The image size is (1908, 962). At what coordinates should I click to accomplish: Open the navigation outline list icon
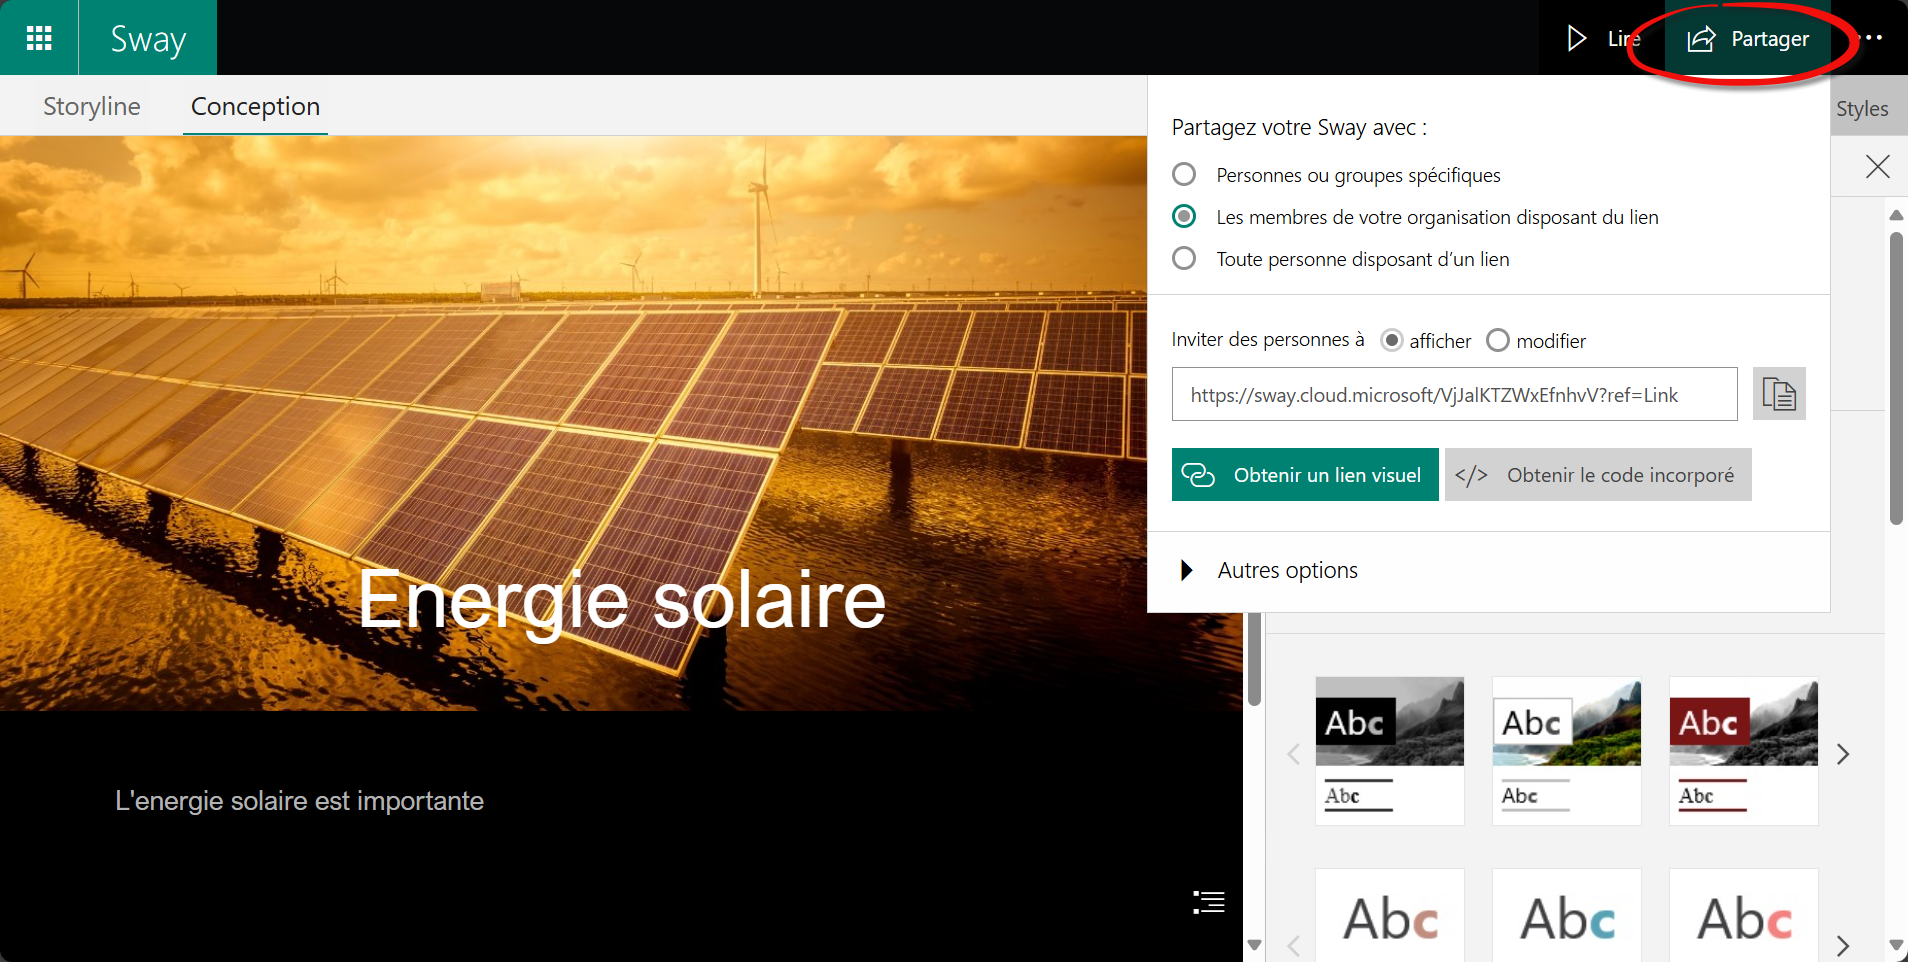coord(1208,902)
